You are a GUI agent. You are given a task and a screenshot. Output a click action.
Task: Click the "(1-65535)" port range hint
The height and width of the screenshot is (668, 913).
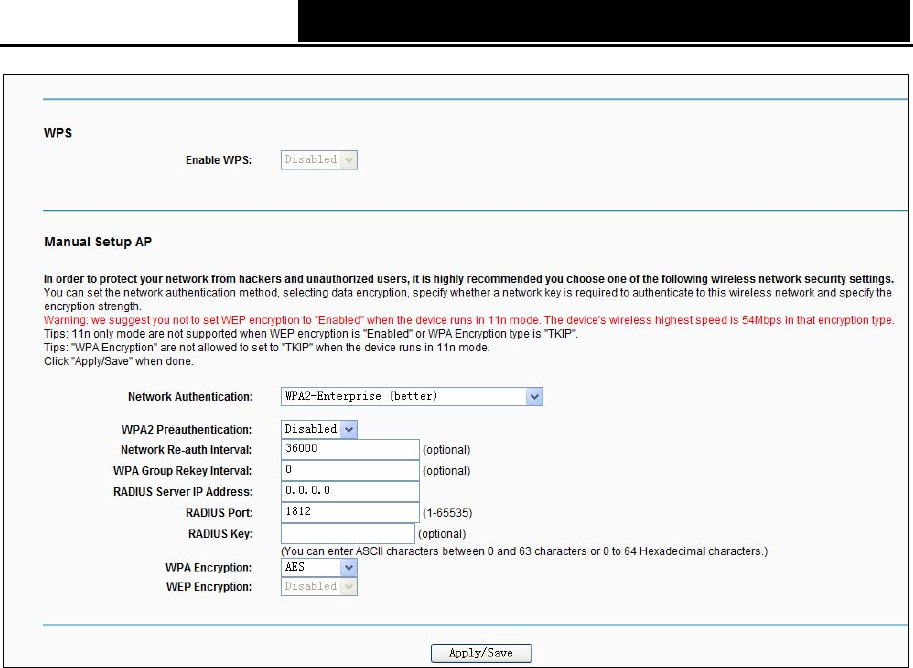pyautogui.click(x=447, y=513)
